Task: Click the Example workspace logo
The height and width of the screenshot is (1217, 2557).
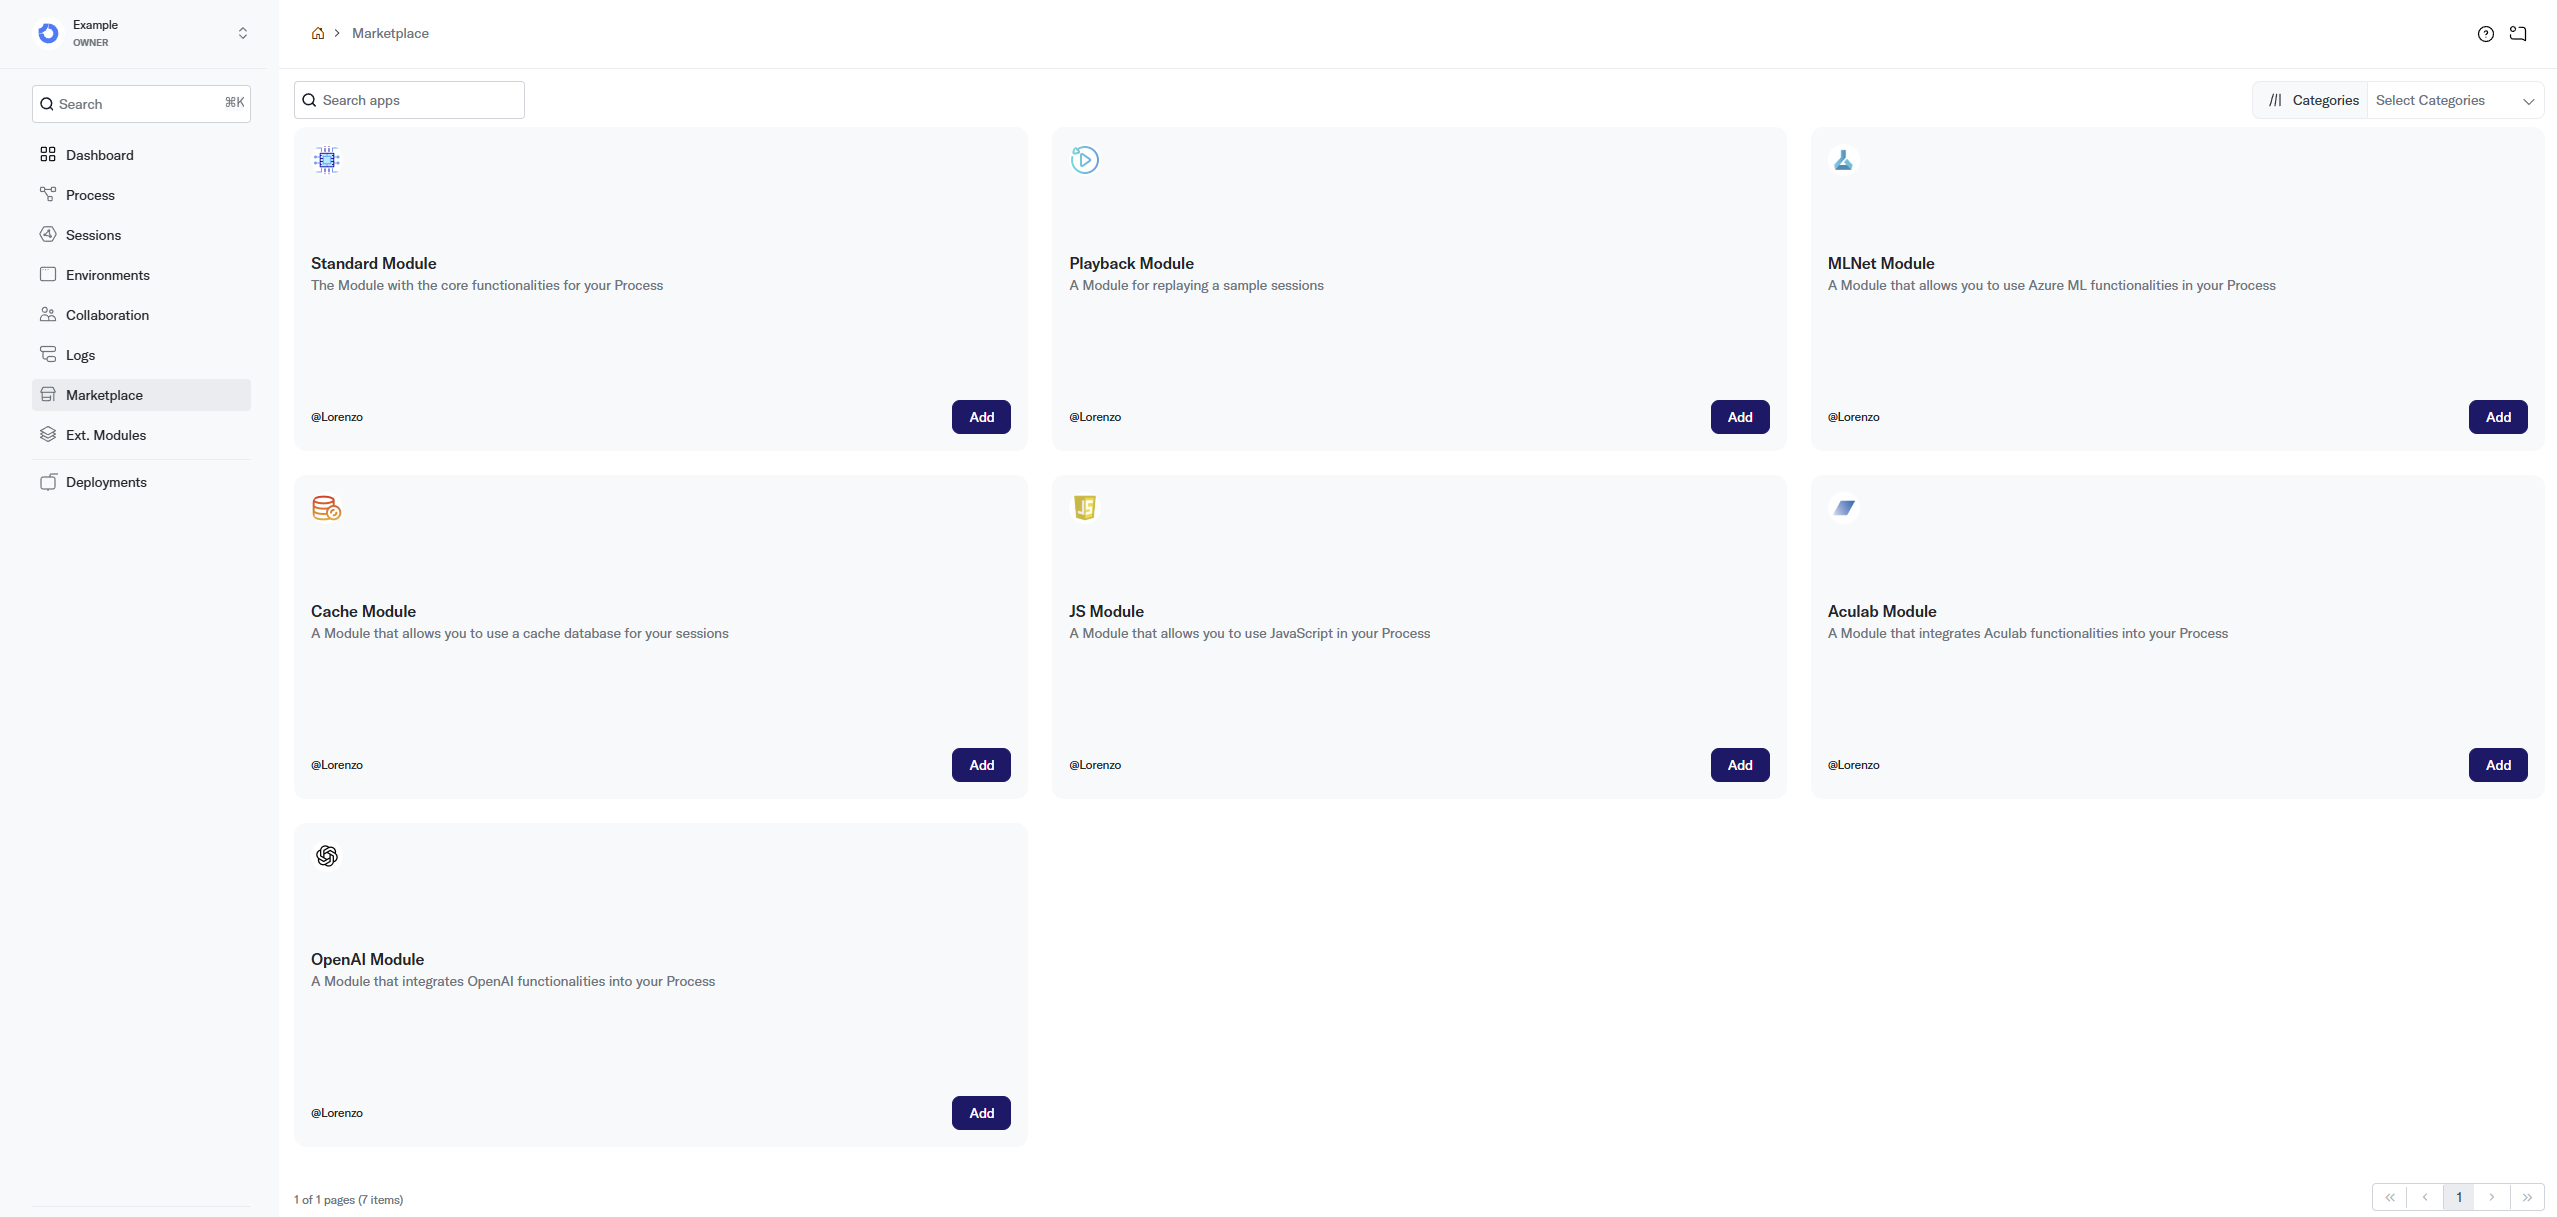Action: (x=48, y=33)
